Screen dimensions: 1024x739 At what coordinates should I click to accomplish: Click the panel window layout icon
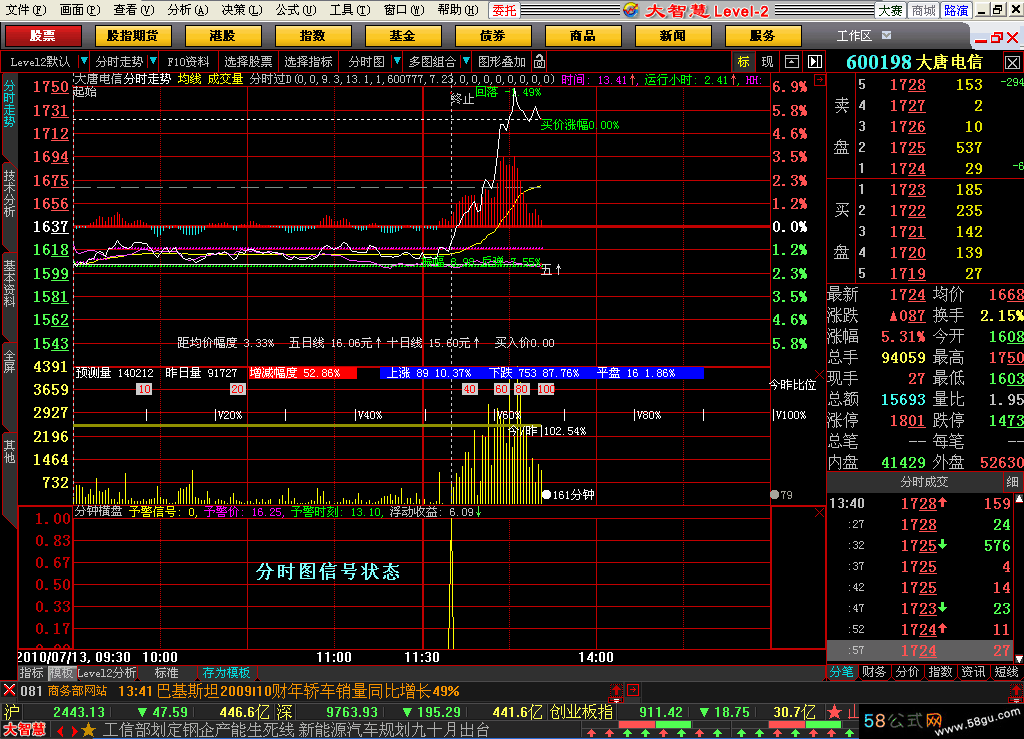pos(792,61)
